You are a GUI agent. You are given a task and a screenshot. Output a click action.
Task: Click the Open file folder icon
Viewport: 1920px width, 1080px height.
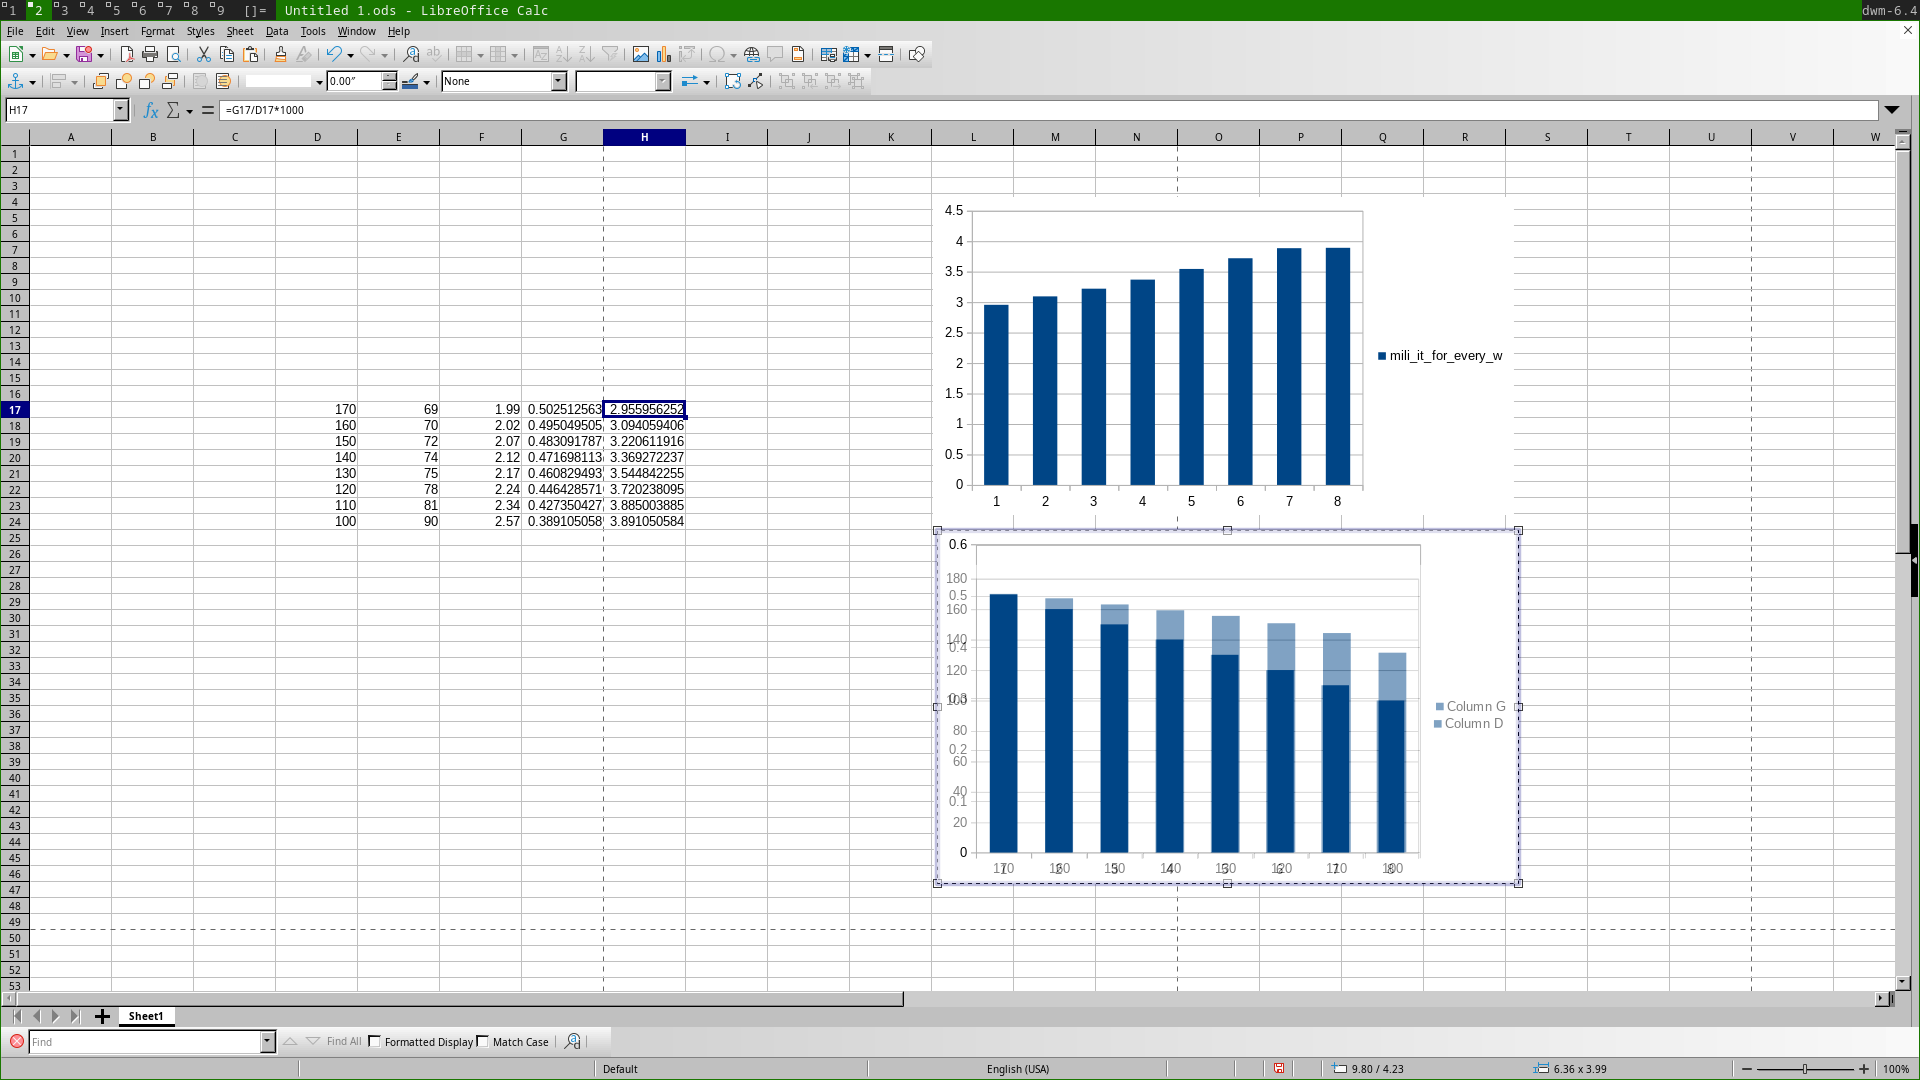point(49,54)
